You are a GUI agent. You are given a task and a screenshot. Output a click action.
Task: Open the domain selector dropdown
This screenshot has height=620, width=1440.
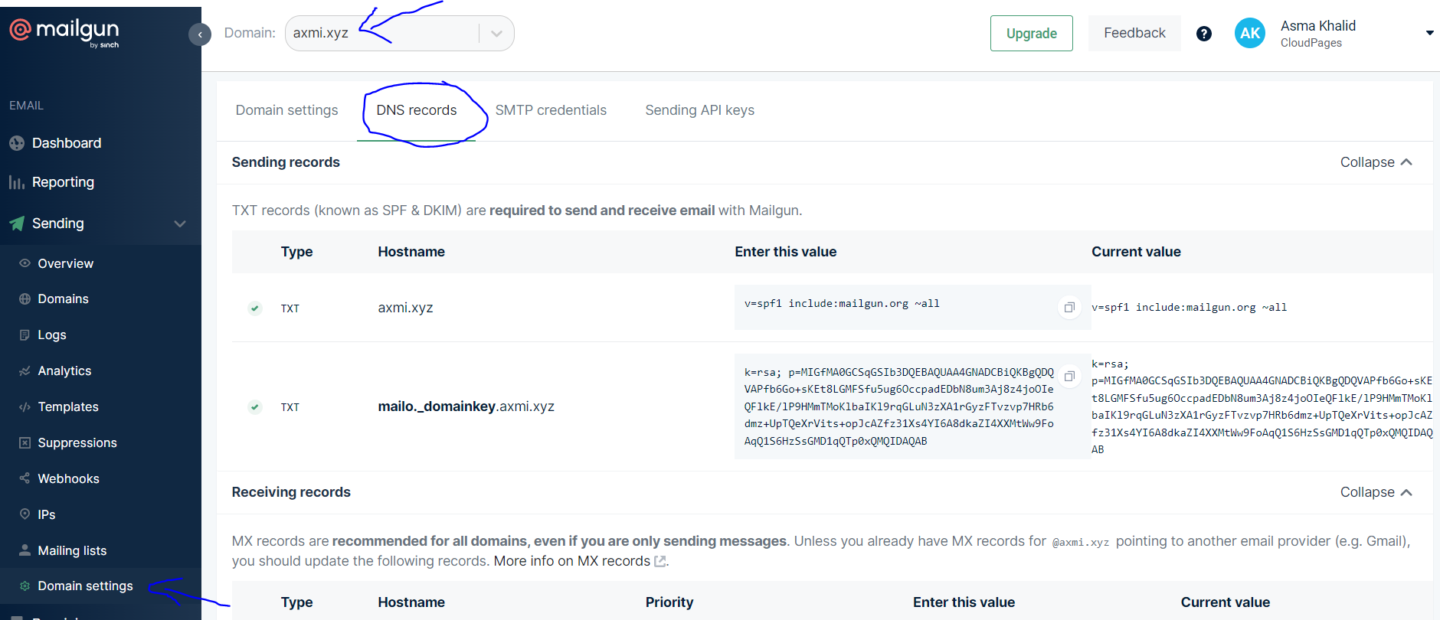pos(496,33)
